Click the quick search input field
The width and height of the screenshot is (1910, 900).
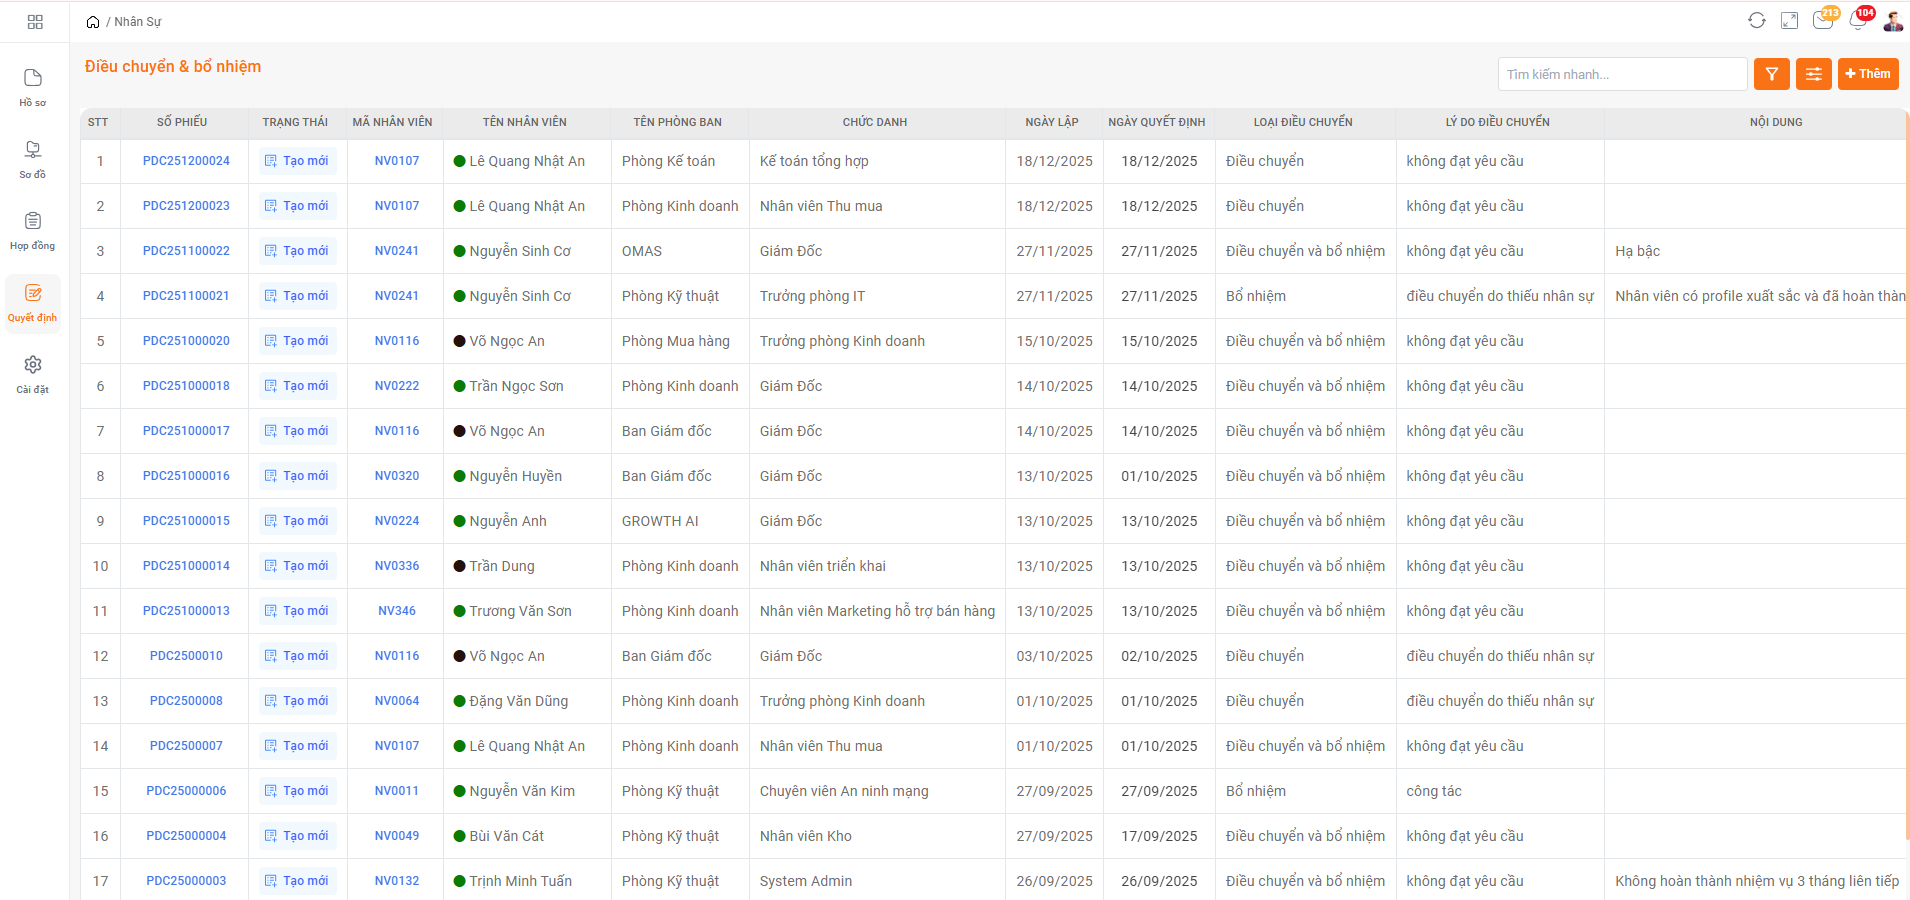tap(1621, 74)
